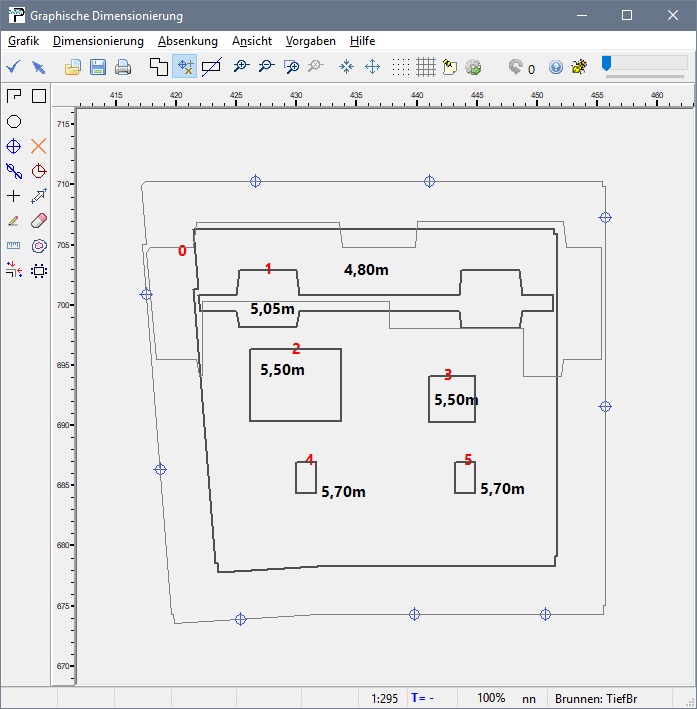Click the blue ruler measure tool
The image size is (697, 709).
(14, 245)
